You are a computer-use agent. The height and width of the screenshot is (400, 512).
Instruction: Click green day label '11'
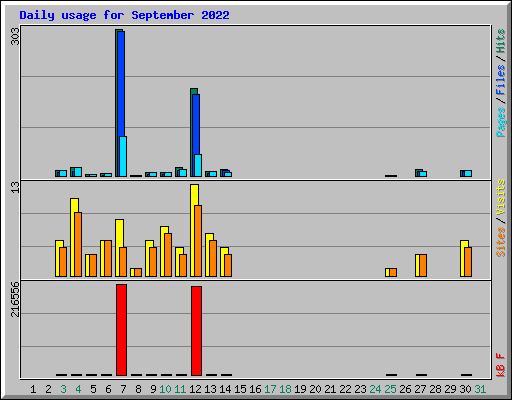click(180, 389)
